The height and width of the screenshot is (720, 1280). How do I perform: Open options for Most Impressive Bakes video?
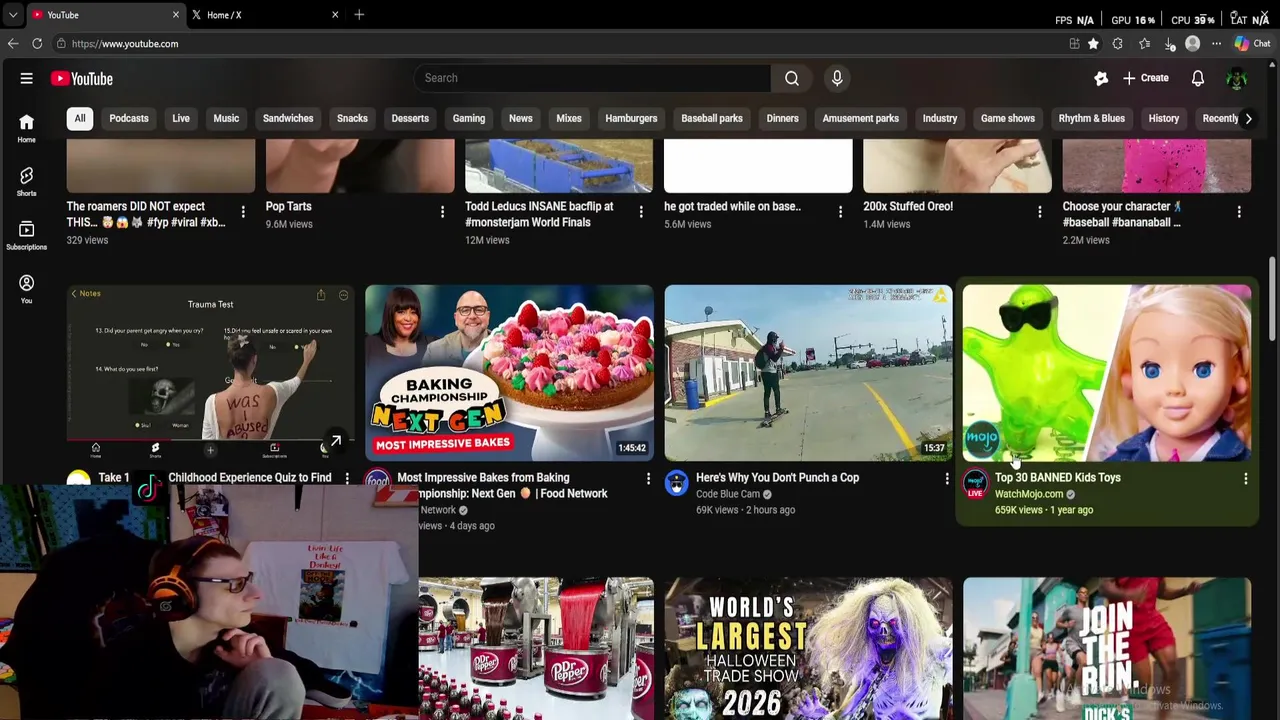point(647,479)
